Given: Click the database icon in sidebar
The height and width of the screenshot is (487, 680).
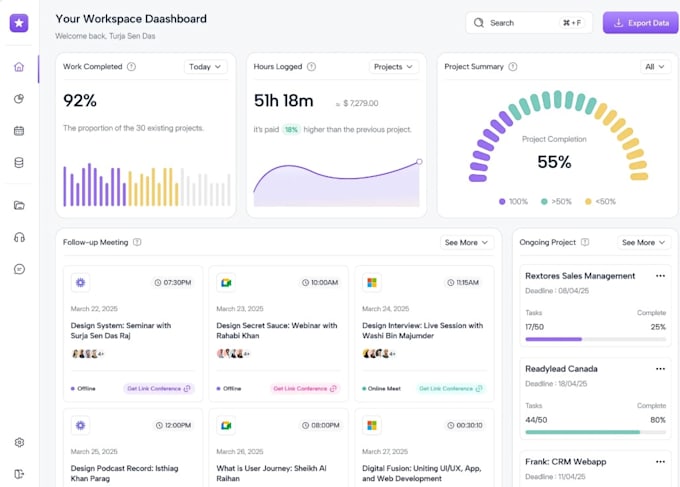Looking at the screenshot, I should point(19,162).
